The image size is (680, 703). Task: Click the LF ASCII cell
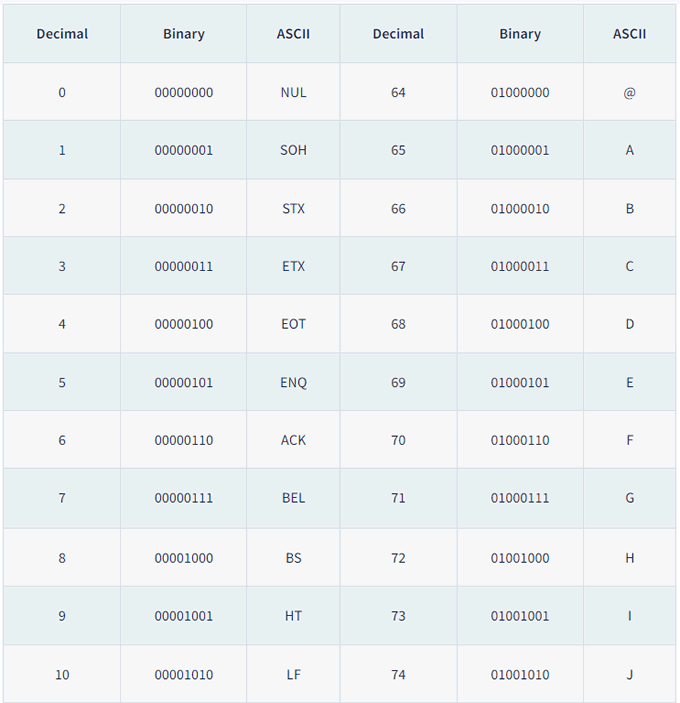293,674
